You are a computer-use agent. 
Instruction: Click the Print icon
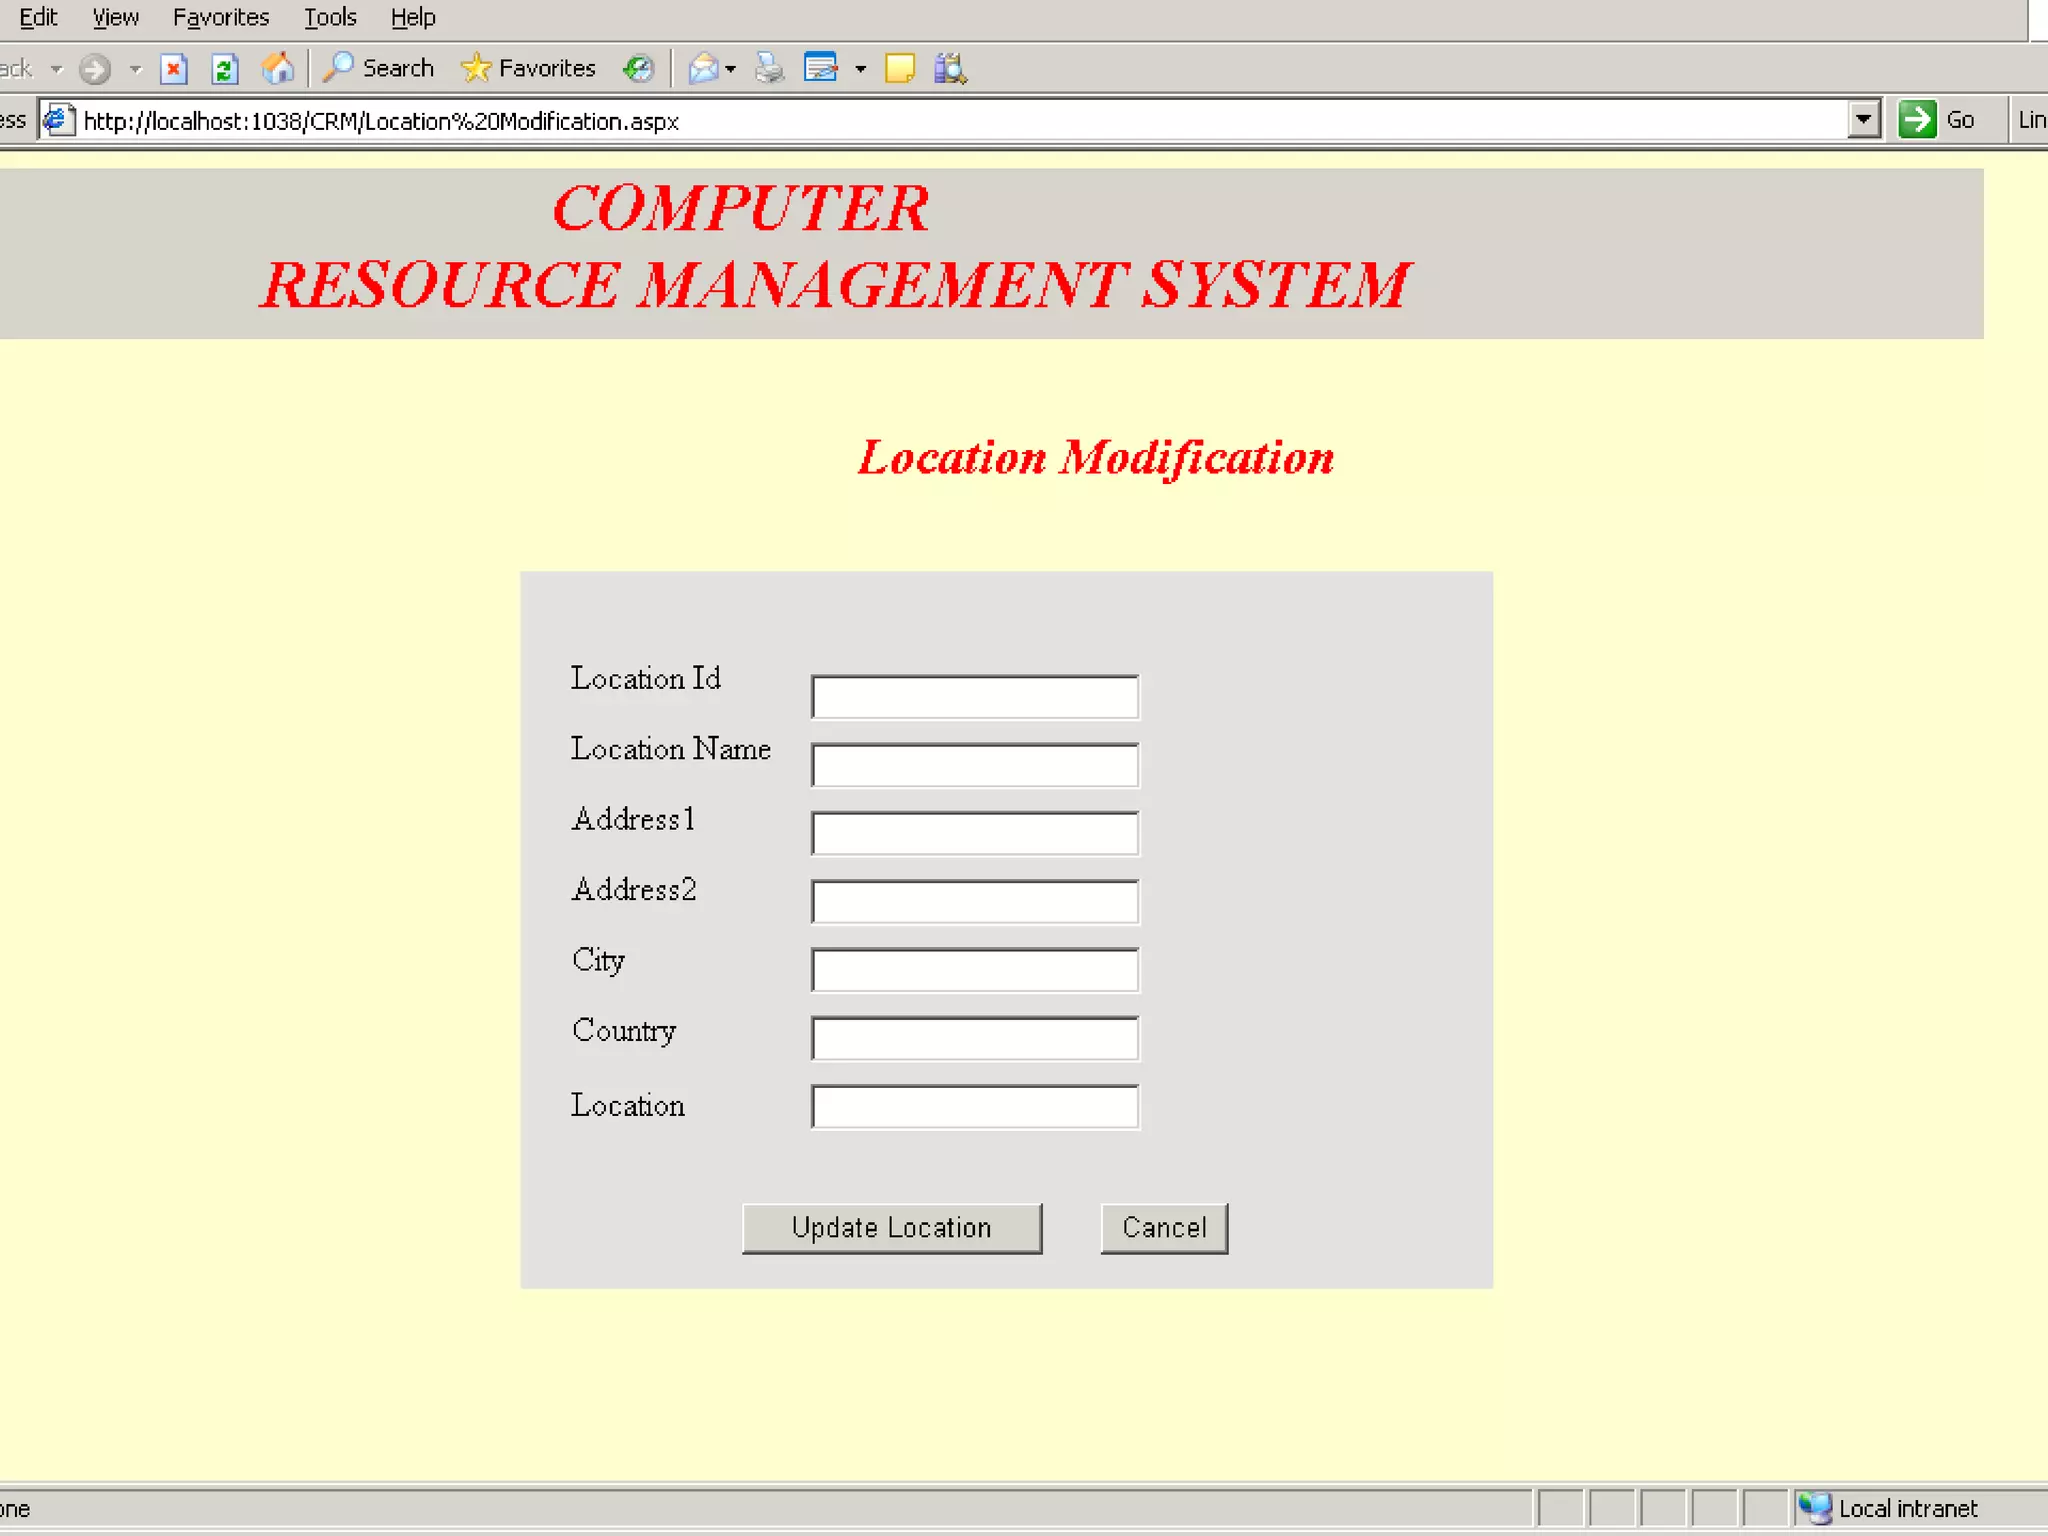tap(769, 69)
